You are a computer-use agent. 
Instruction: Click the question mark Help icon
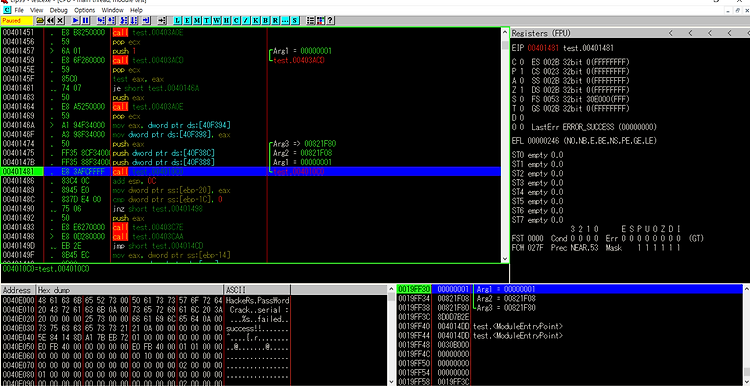point(330,21)
